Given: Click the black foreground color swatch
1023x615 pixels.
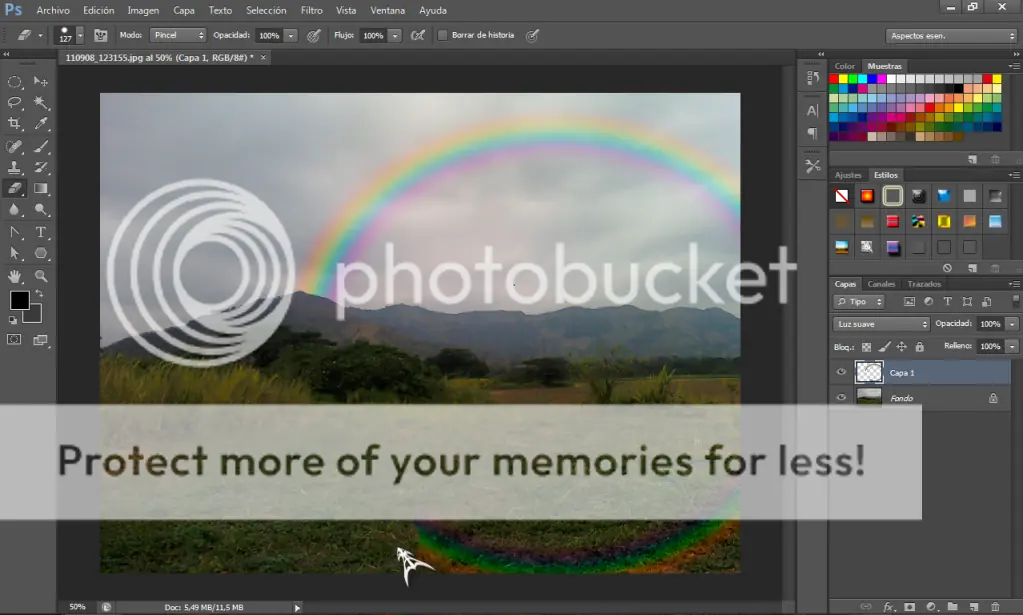Looking at the screenshot, I should click(x=18, y=299).
